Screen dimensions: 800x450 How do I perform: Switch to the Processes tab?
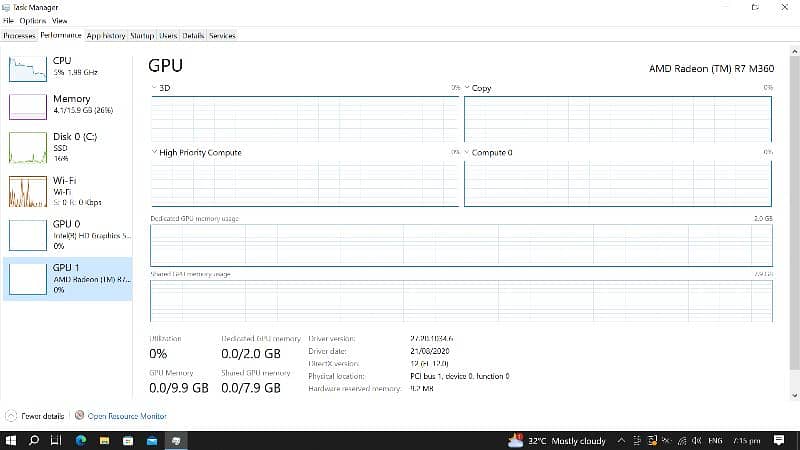click(x=19, y=35)
